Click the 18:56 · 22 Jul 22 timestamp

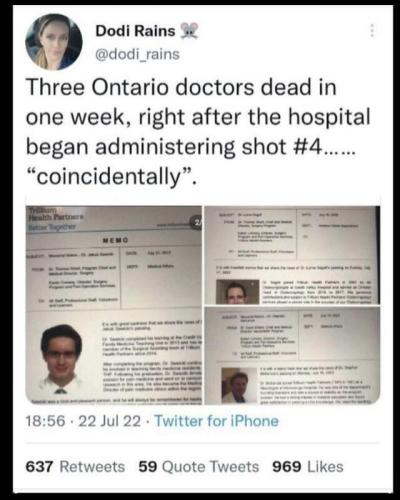[83, 421]
